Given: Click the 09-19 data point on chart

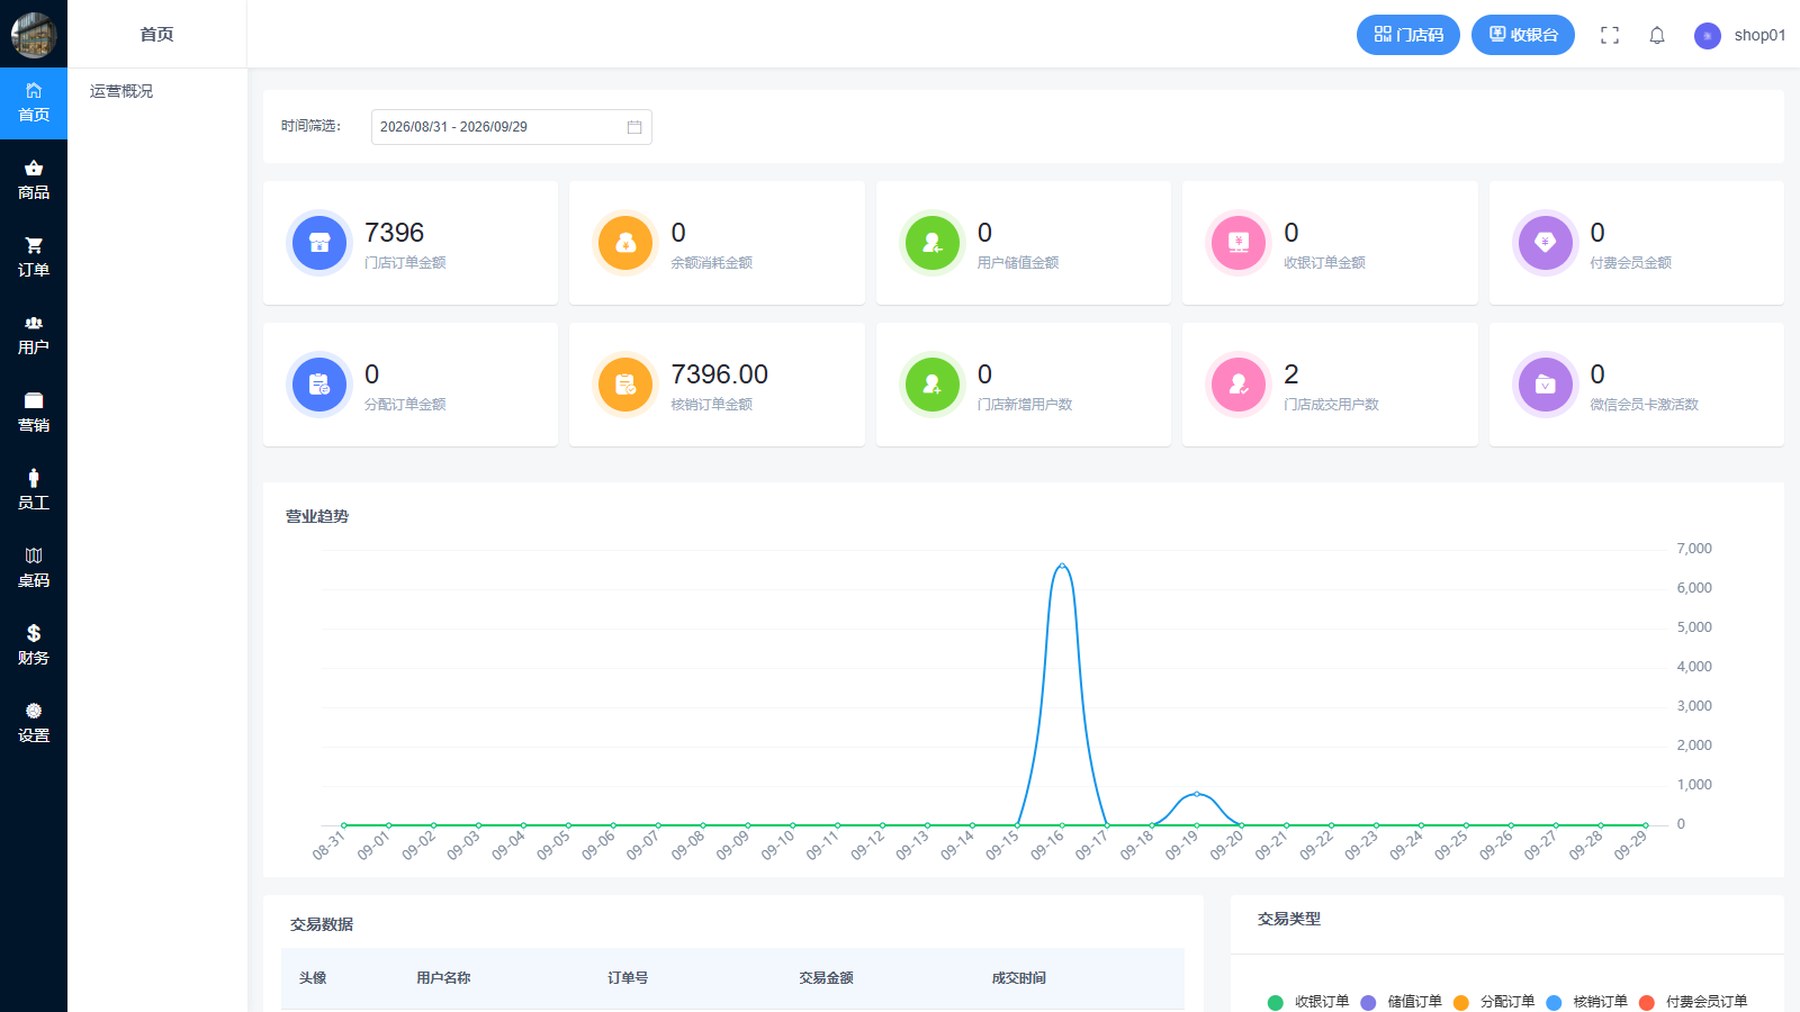Looking at the screenshot, I should point(1197,794).
